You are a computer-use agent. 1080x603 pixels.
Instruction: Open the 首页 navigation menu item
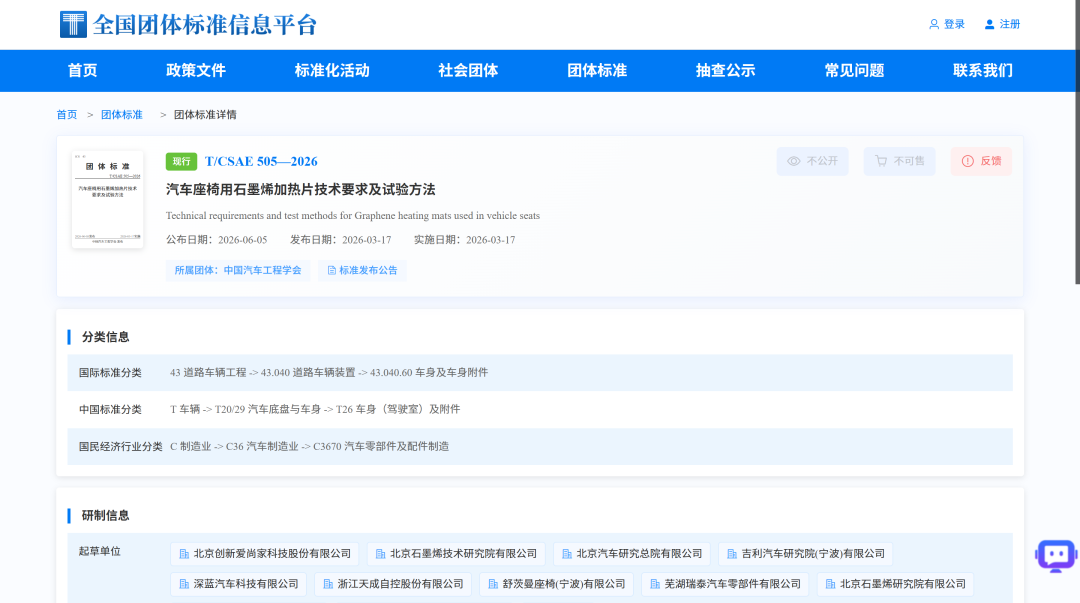[x=83, y=70]
